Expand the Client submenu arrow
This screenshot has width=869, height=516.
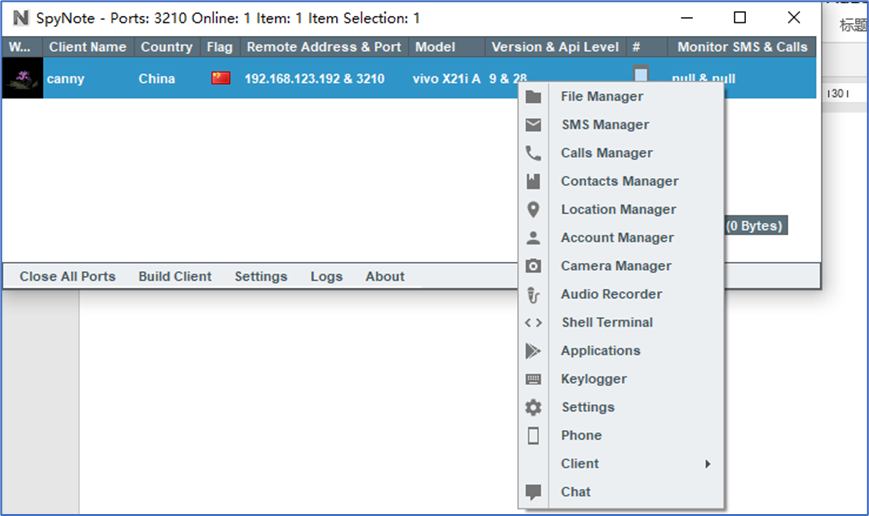coord(708,464)
